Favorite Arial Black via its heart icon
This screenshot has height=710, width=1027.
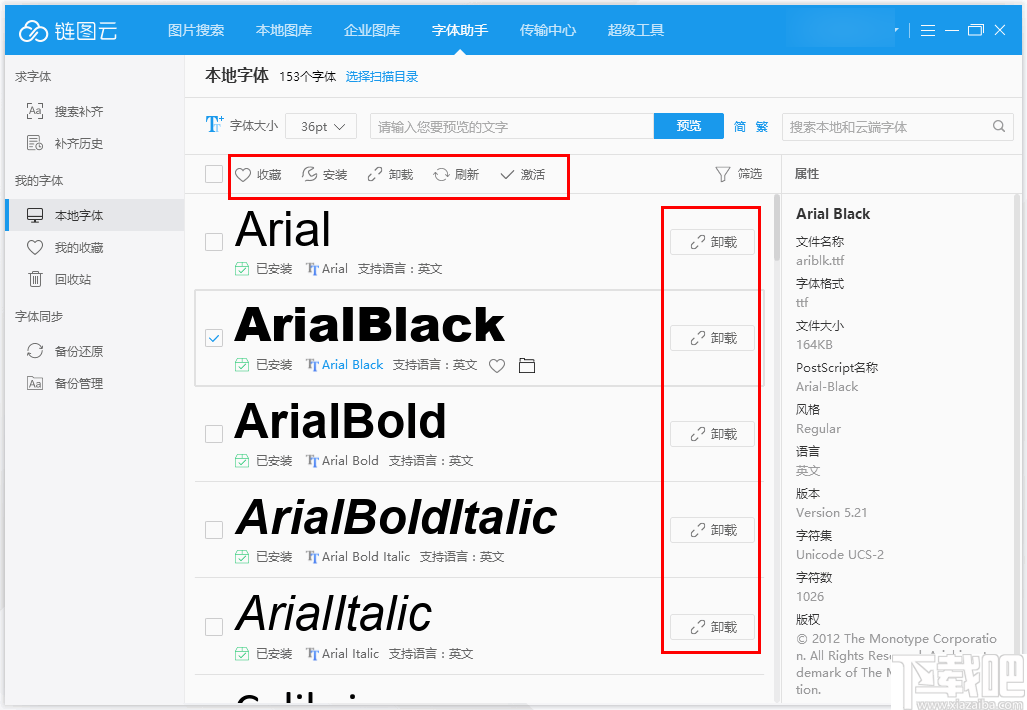(x=497, y=365)
